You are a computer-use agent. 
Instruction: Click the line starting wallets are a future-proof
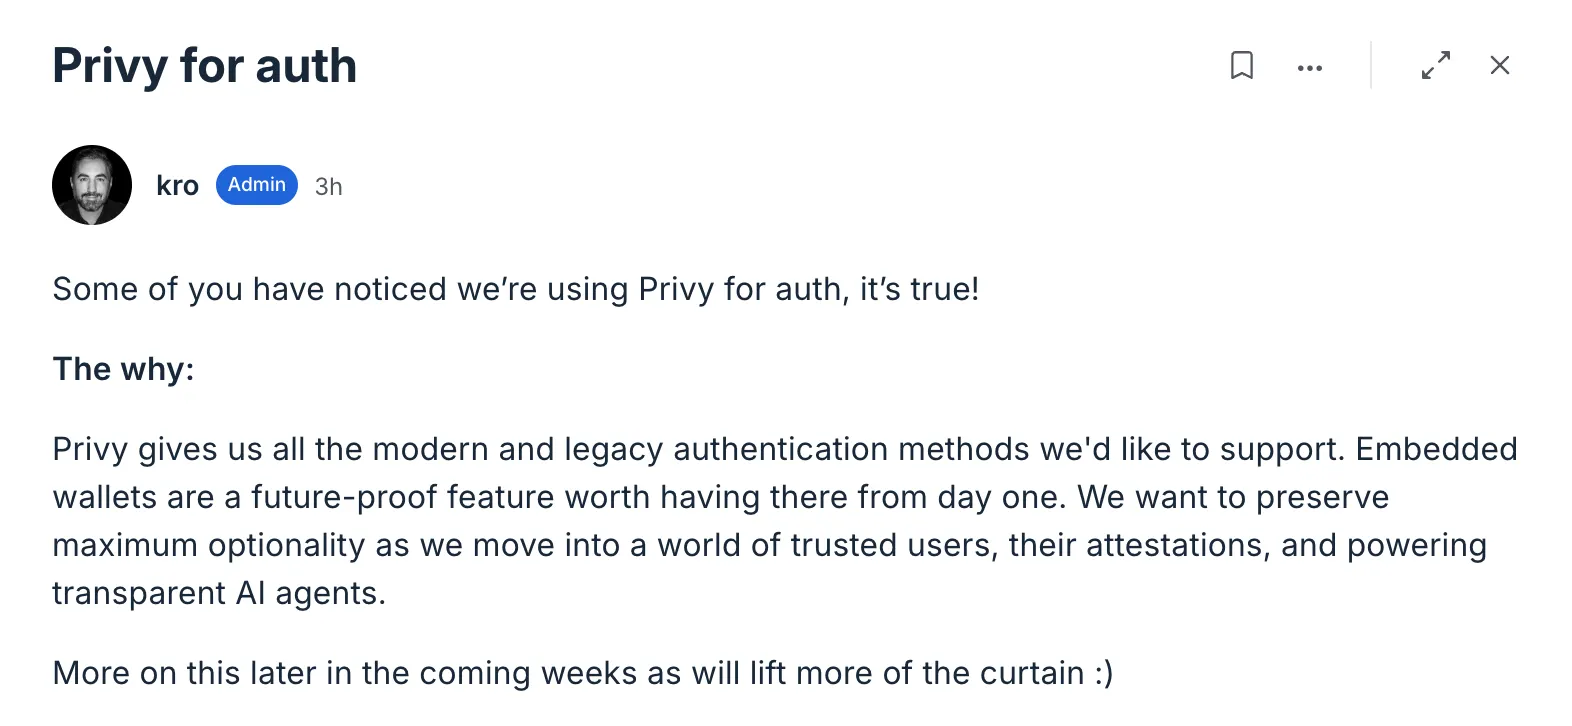[x=721, y=497]
